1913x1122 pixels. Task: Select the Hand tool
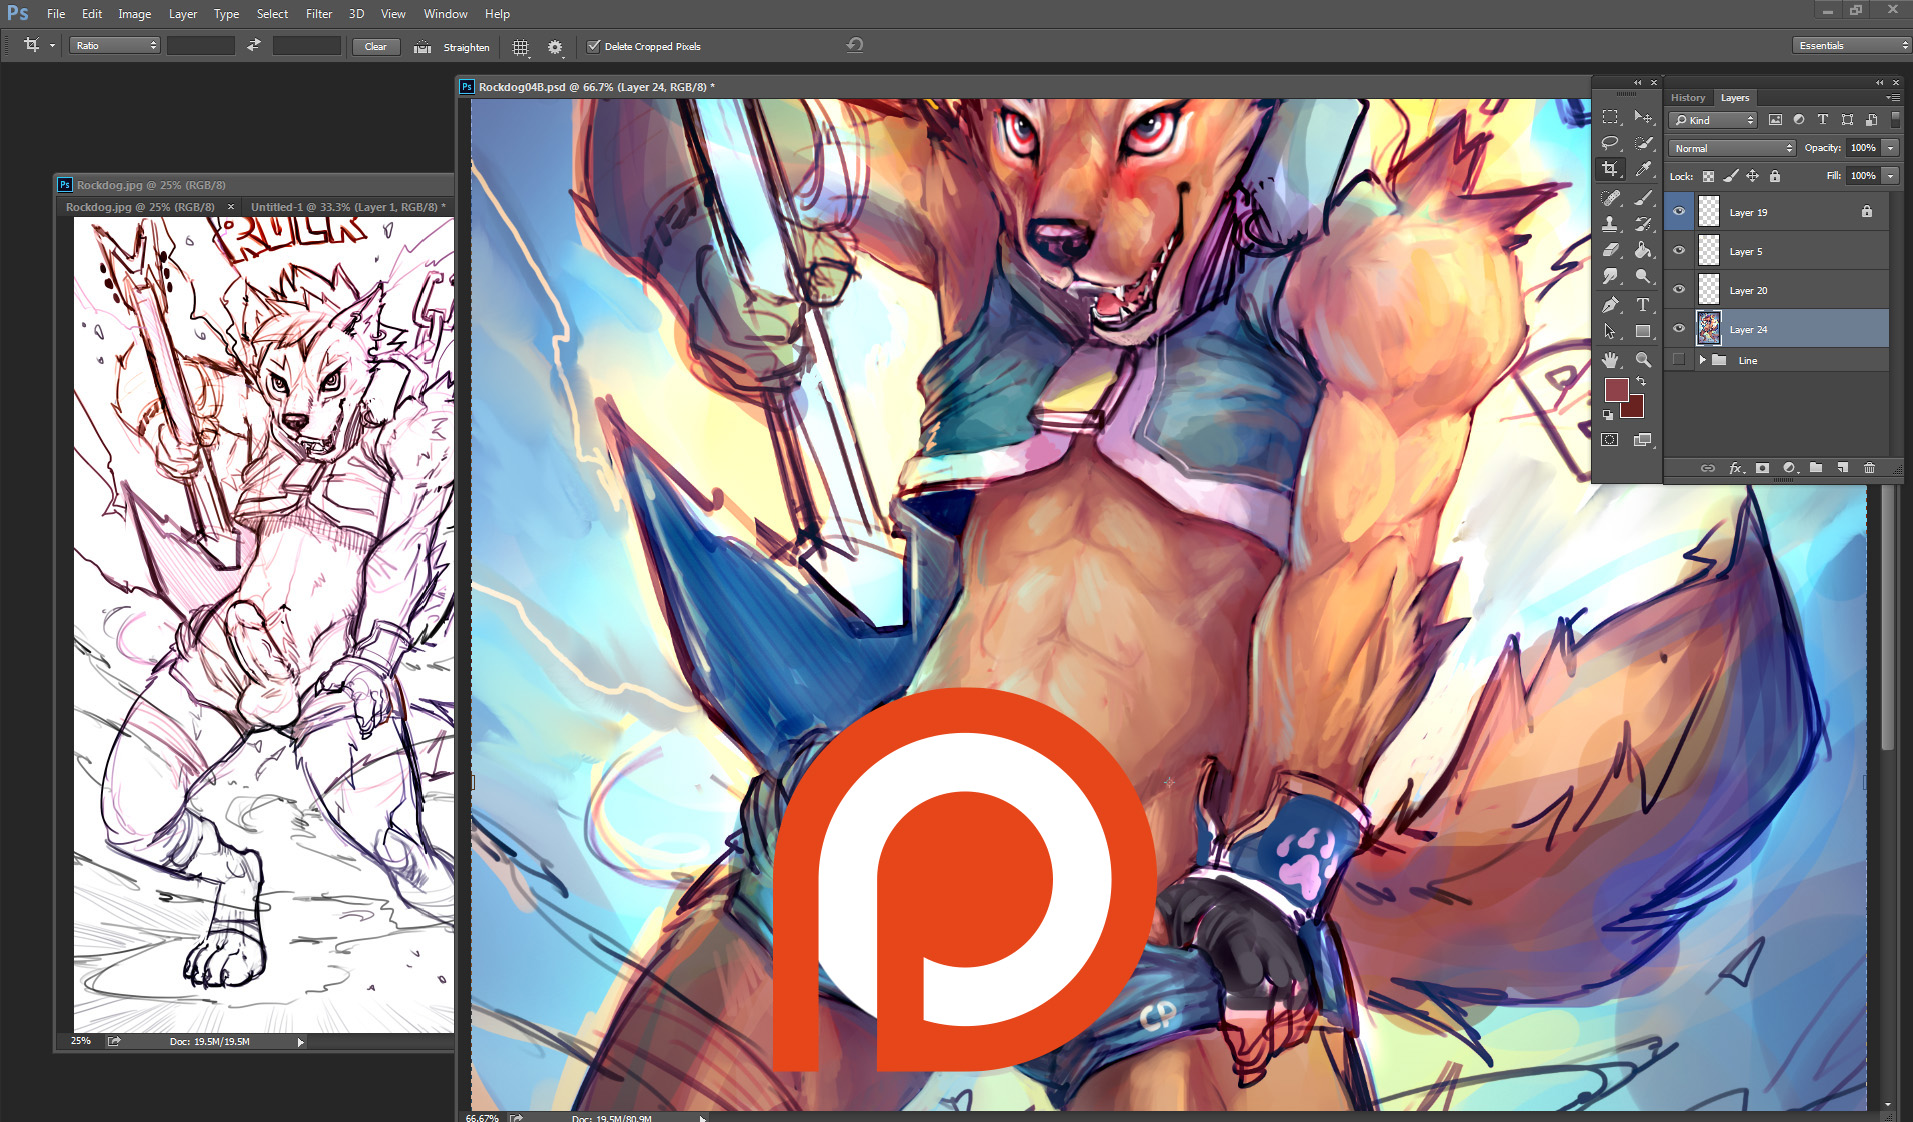click(1610, 359)
